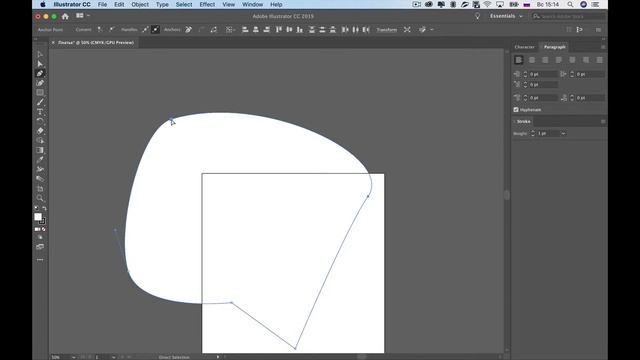Enable Justify all lines option
The height and width of the screenshot is (360, 640).
(600, 60)
